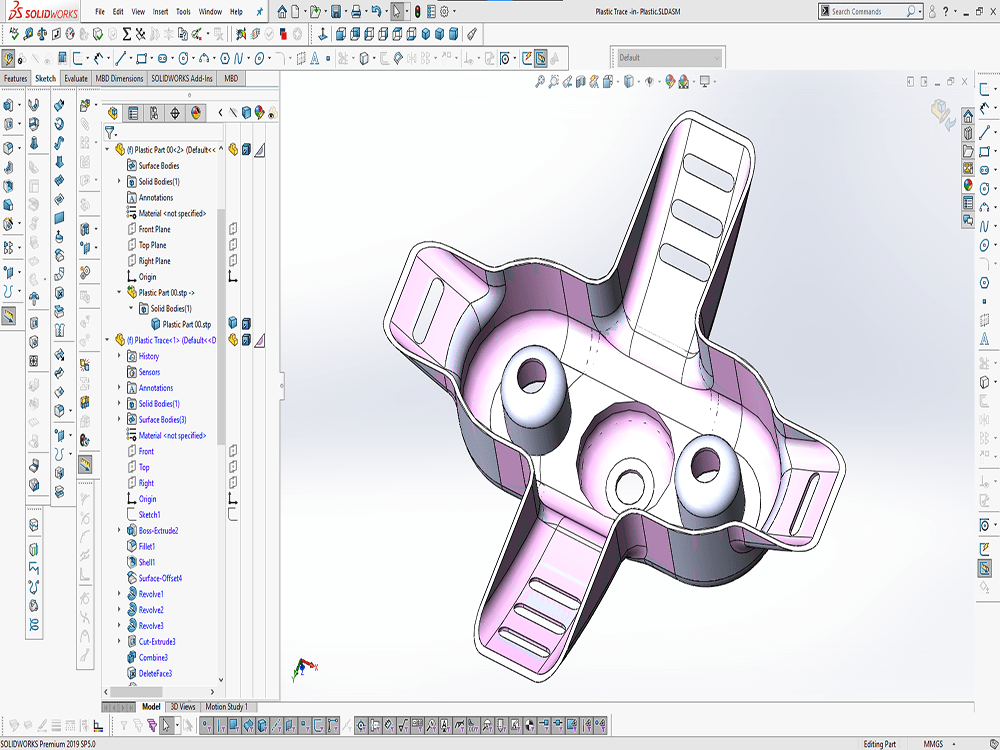This screenshot has width=1000, height=750.
Task: Toggle Filter Vertices in selection filter toolbar
Action: 205,725
